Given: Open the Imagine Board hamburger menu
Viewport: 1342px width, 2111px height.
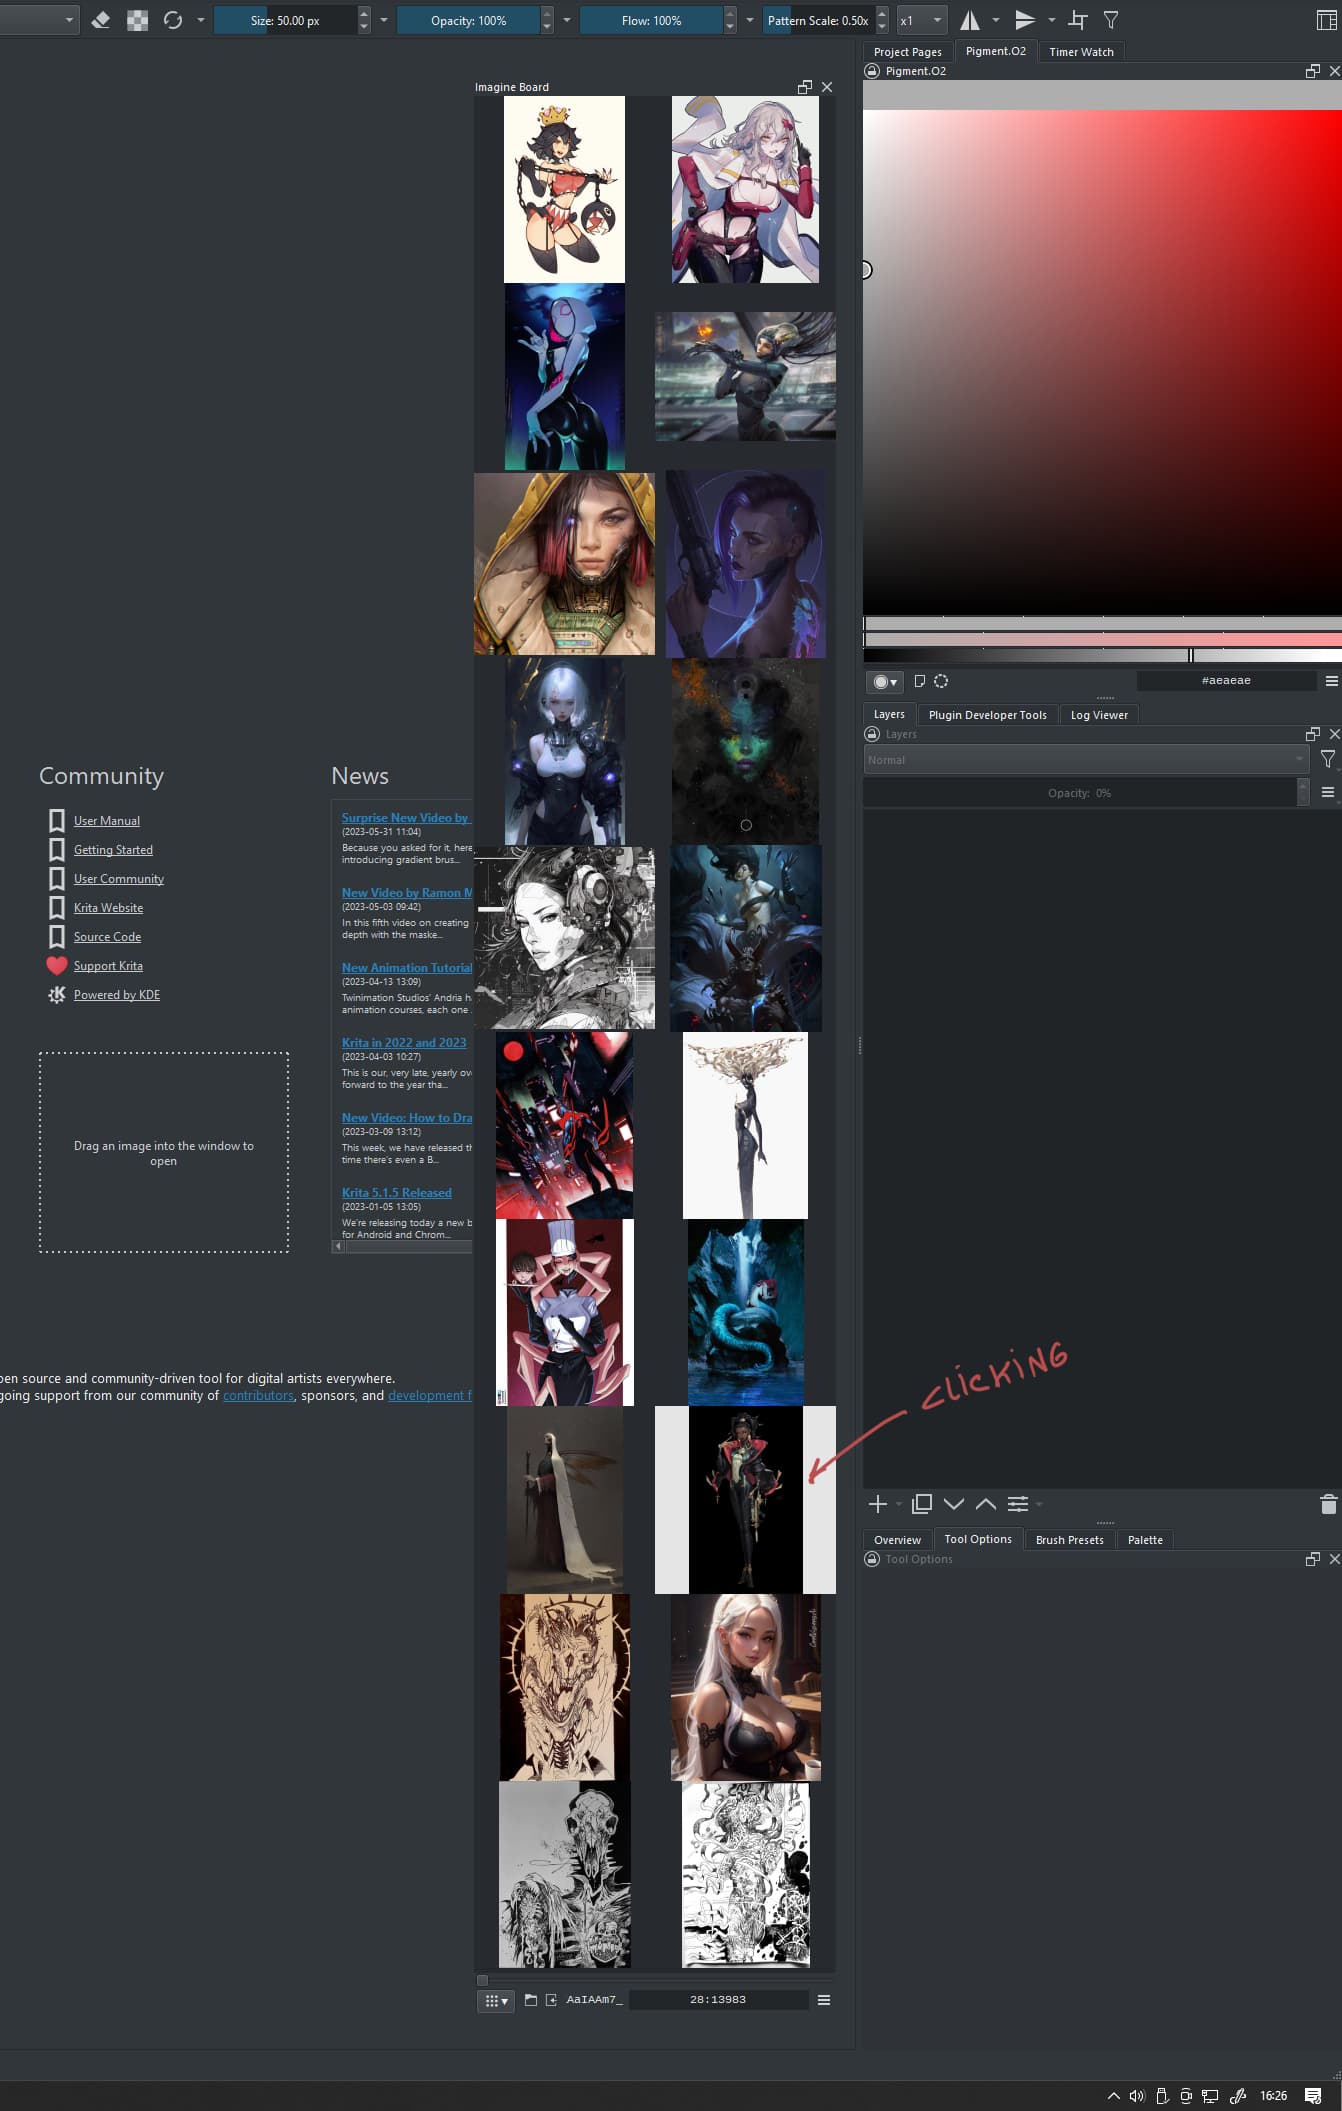Looking at the screenshot, I should 824,2000.
